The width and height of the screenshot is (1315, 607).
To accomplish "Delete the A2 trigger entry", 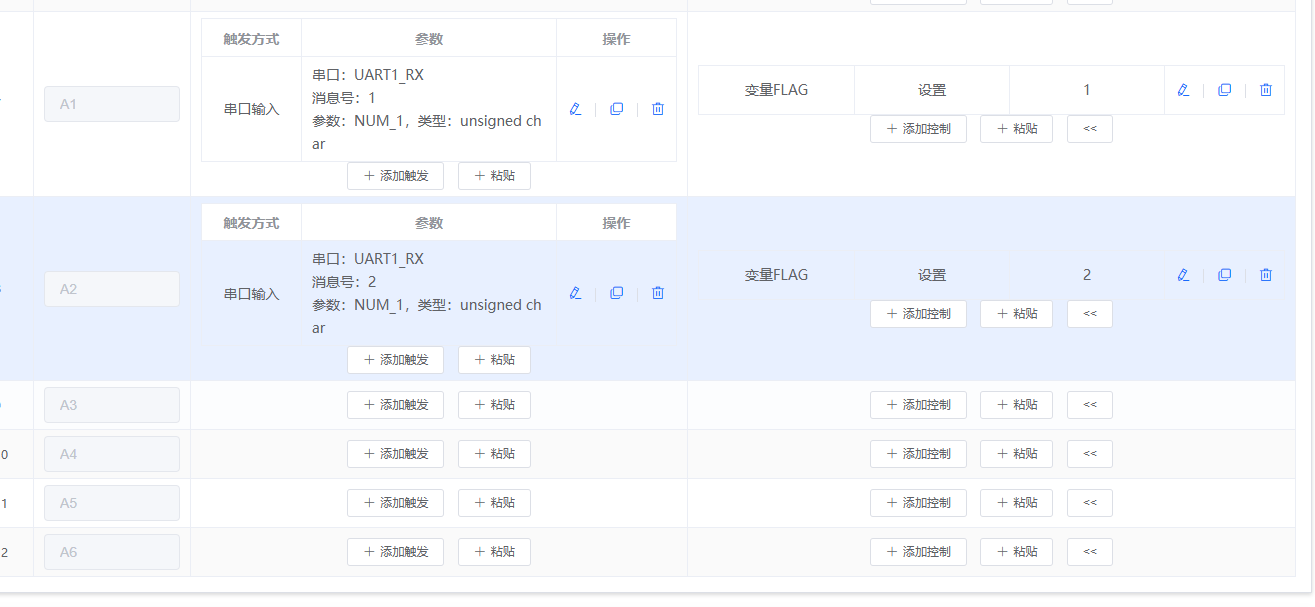I will point(657,293).
